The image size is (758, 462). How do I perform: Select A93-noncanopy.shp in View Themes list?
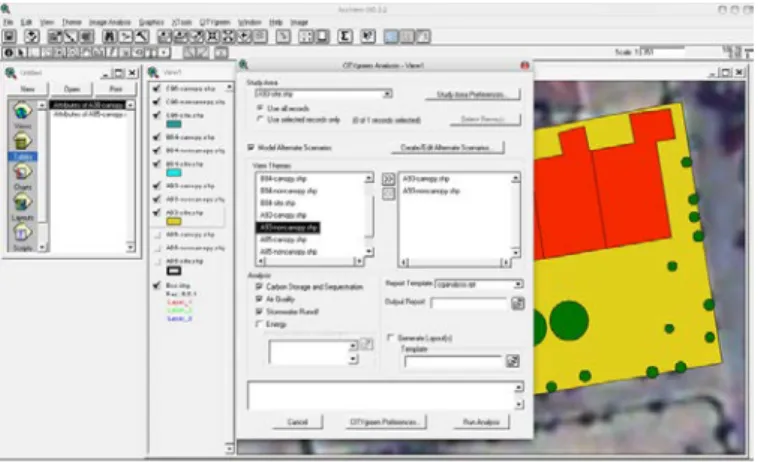click(x=288, y=227)
